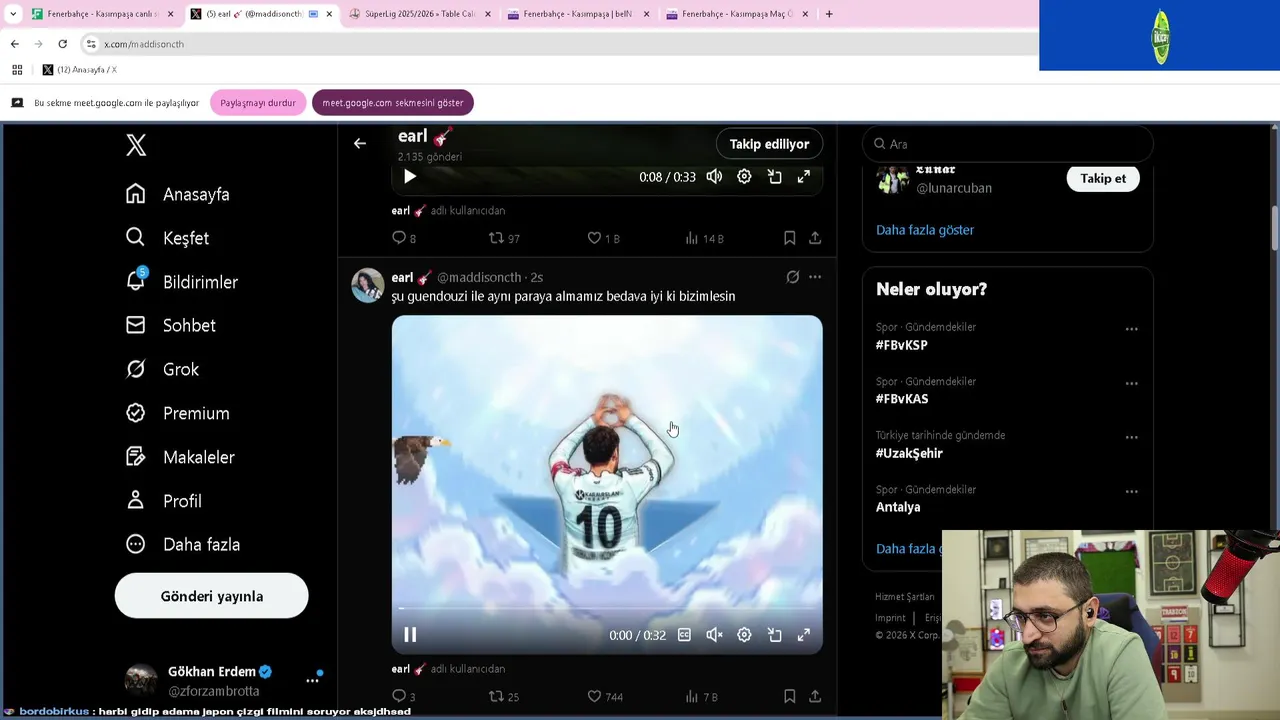Open Gökhan Erdem account options dots
Viewport: 1280px width, 720px height.
pyautogui.click(x=313, y=680)
